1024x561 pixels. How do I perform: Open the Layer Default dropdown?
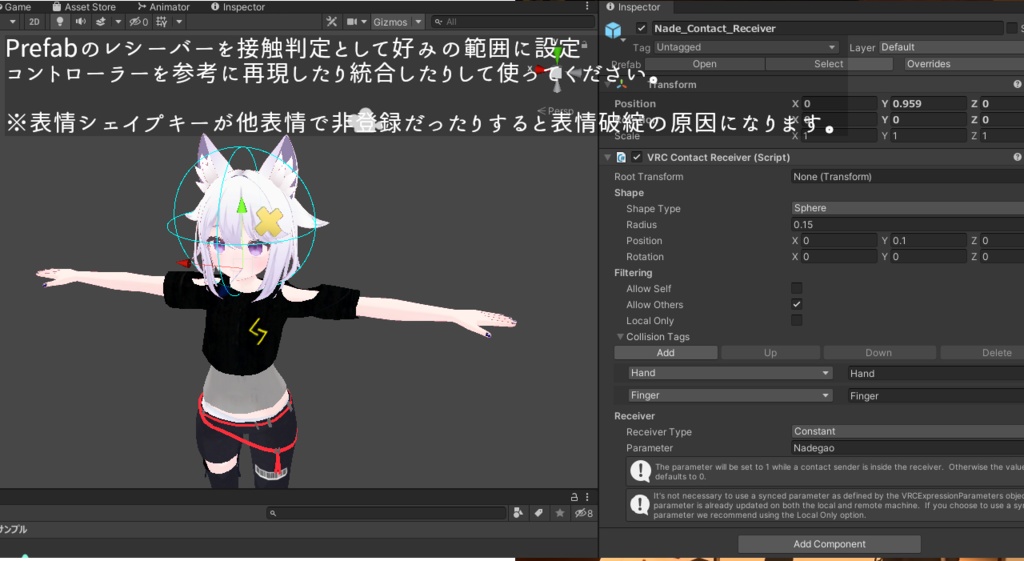point(951,47)
